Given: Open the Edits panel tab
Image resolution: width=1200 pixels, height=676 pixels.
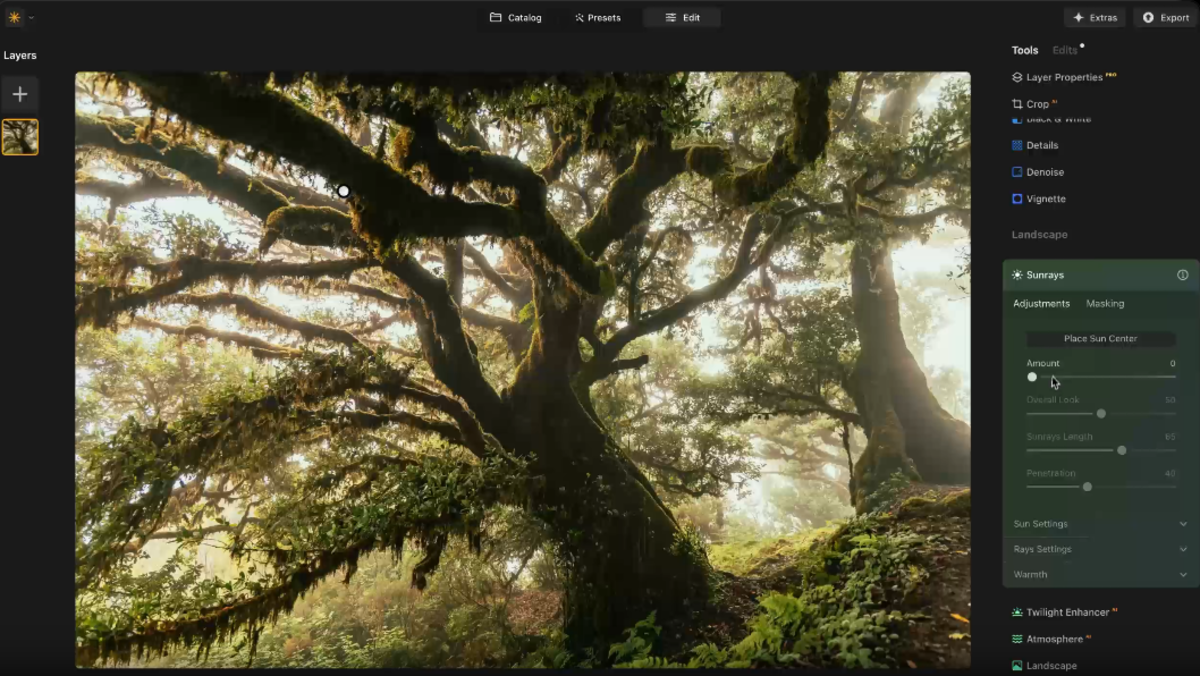Looking at the screenshot, I should point(1065,50).
